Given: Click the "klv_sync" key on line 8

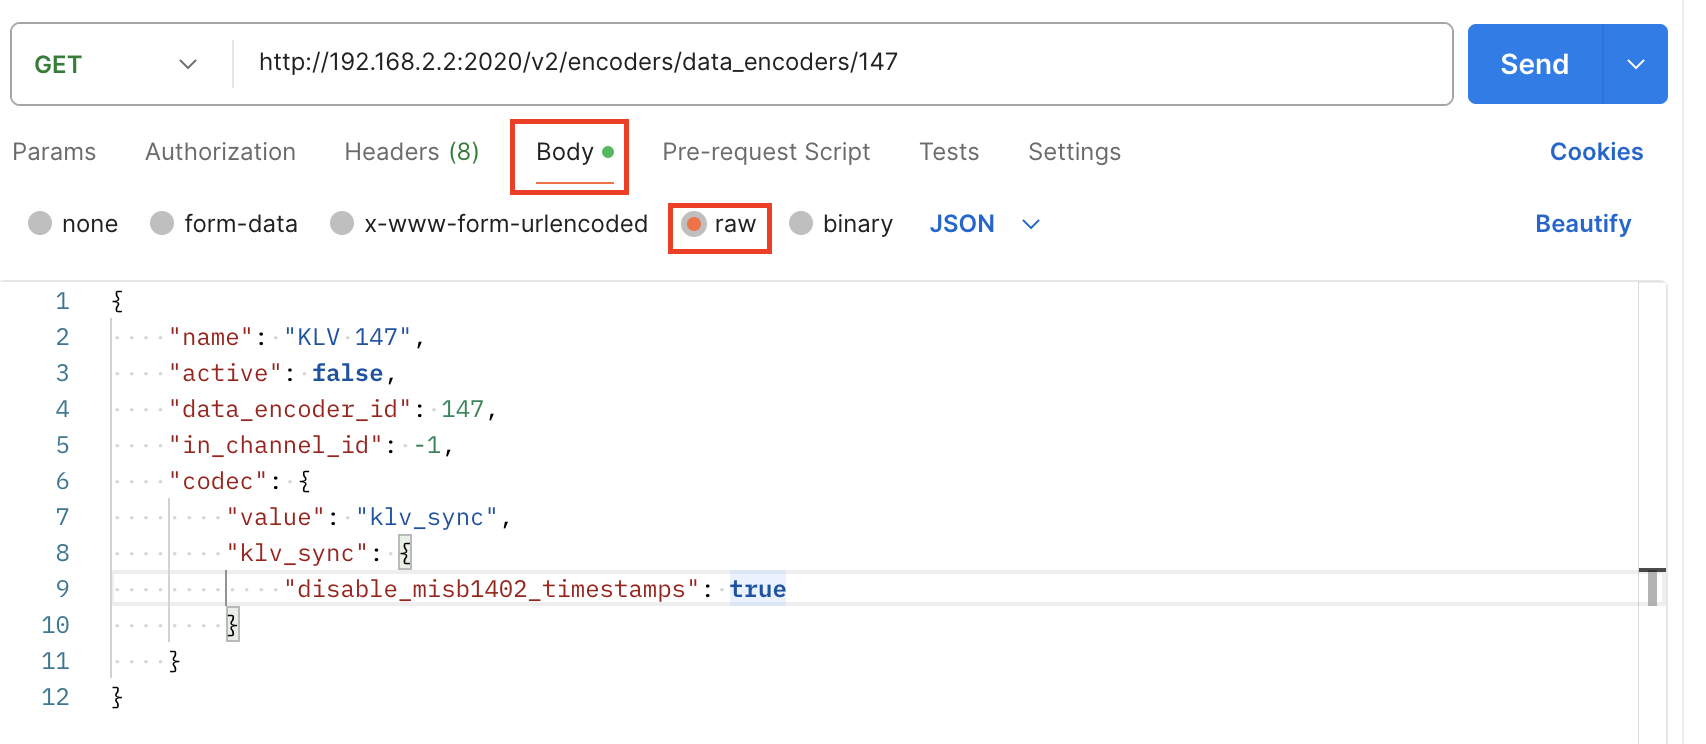Looking at the screenshot, I should point(298,553).
